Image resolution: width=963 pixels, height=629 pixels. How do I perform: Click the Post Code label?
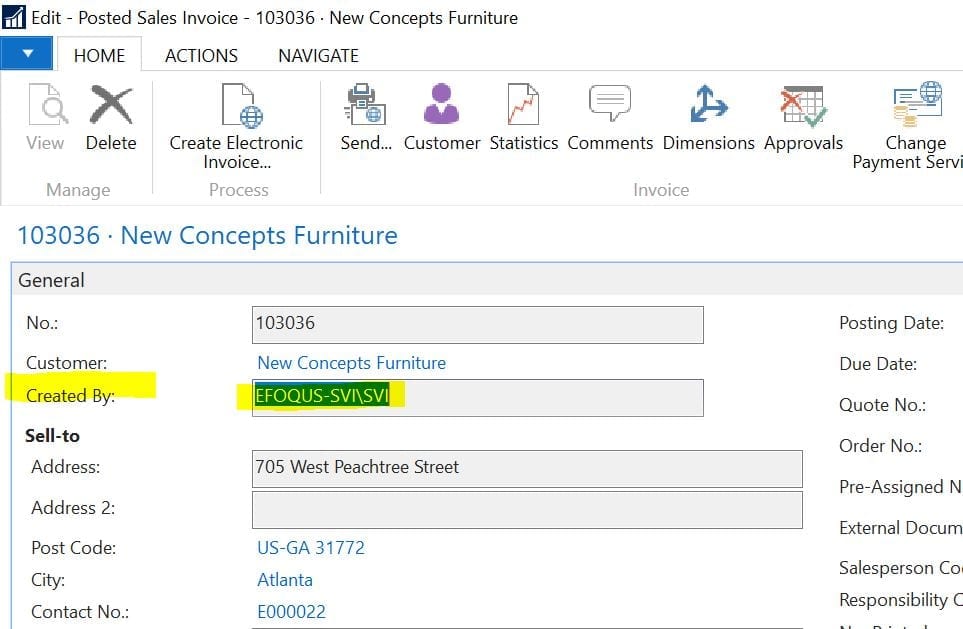(74, 548)
